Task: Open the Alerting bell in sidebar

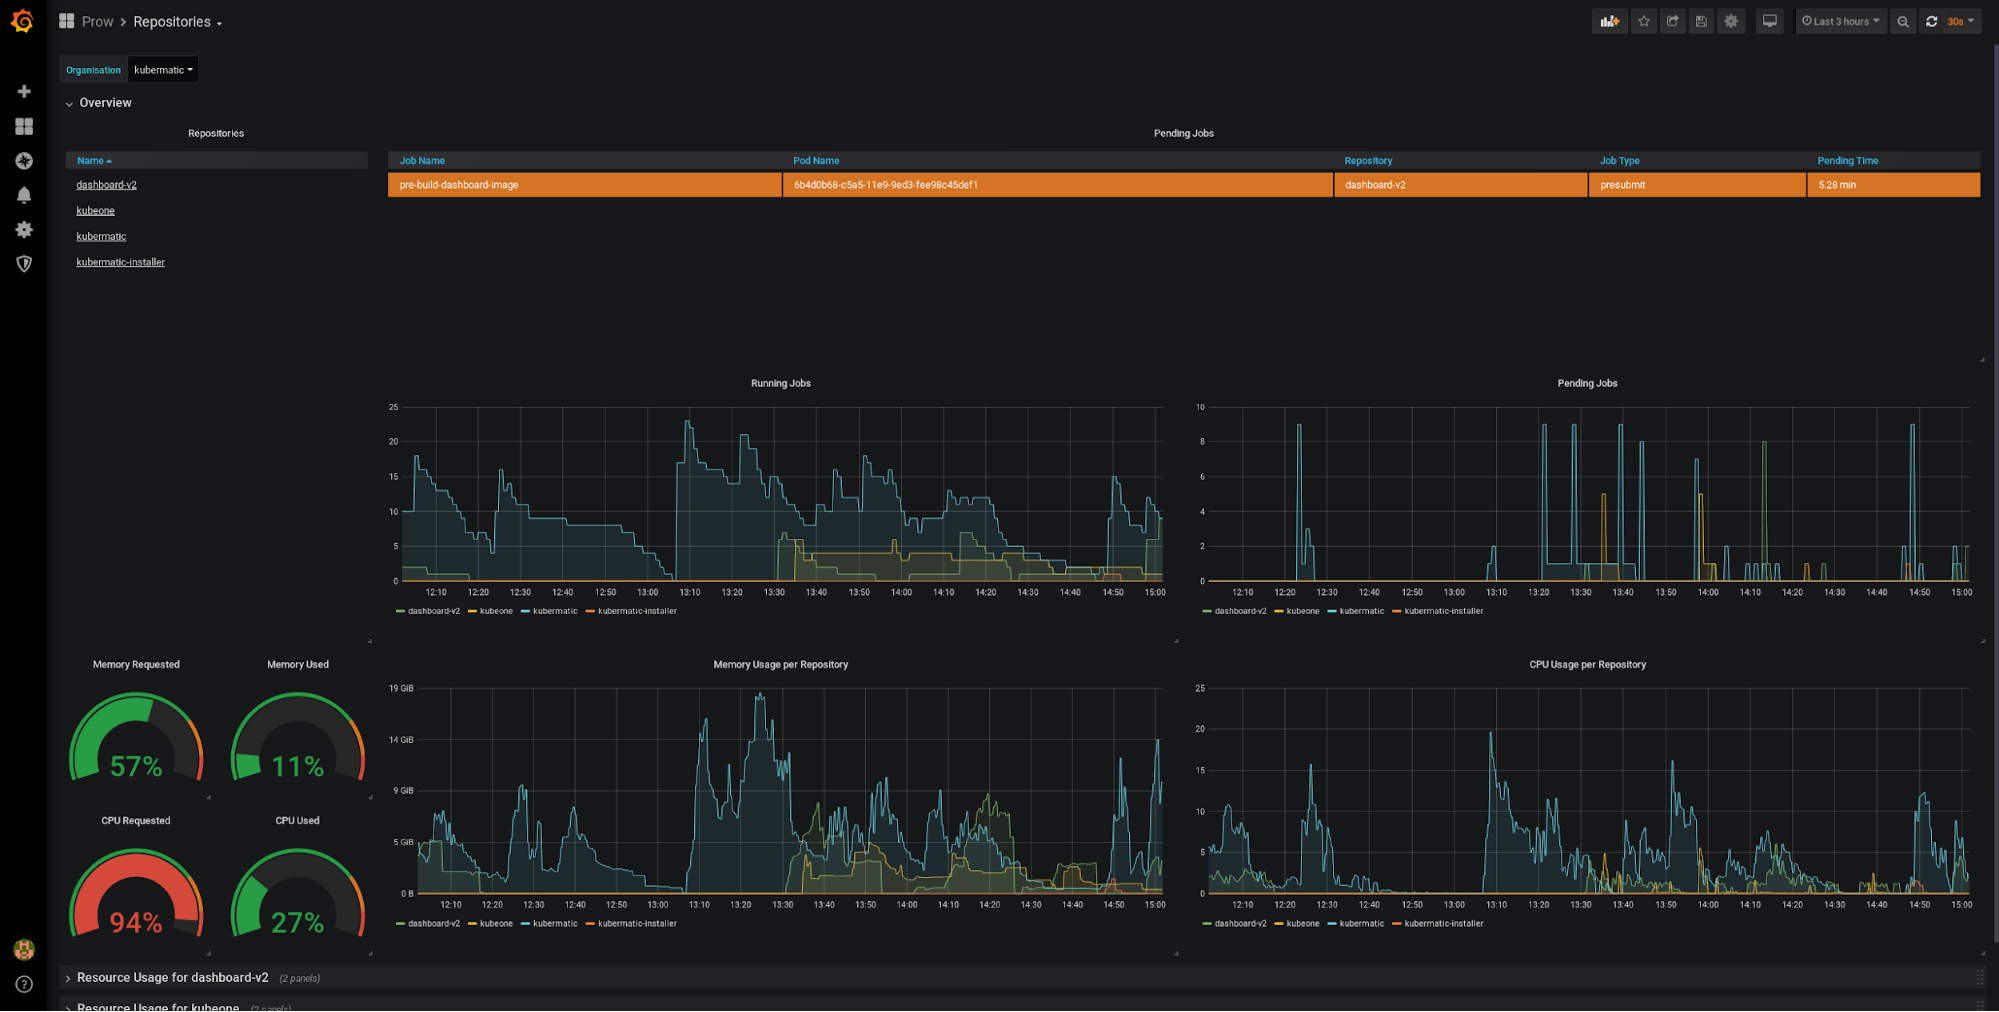Action: point(23,195)
